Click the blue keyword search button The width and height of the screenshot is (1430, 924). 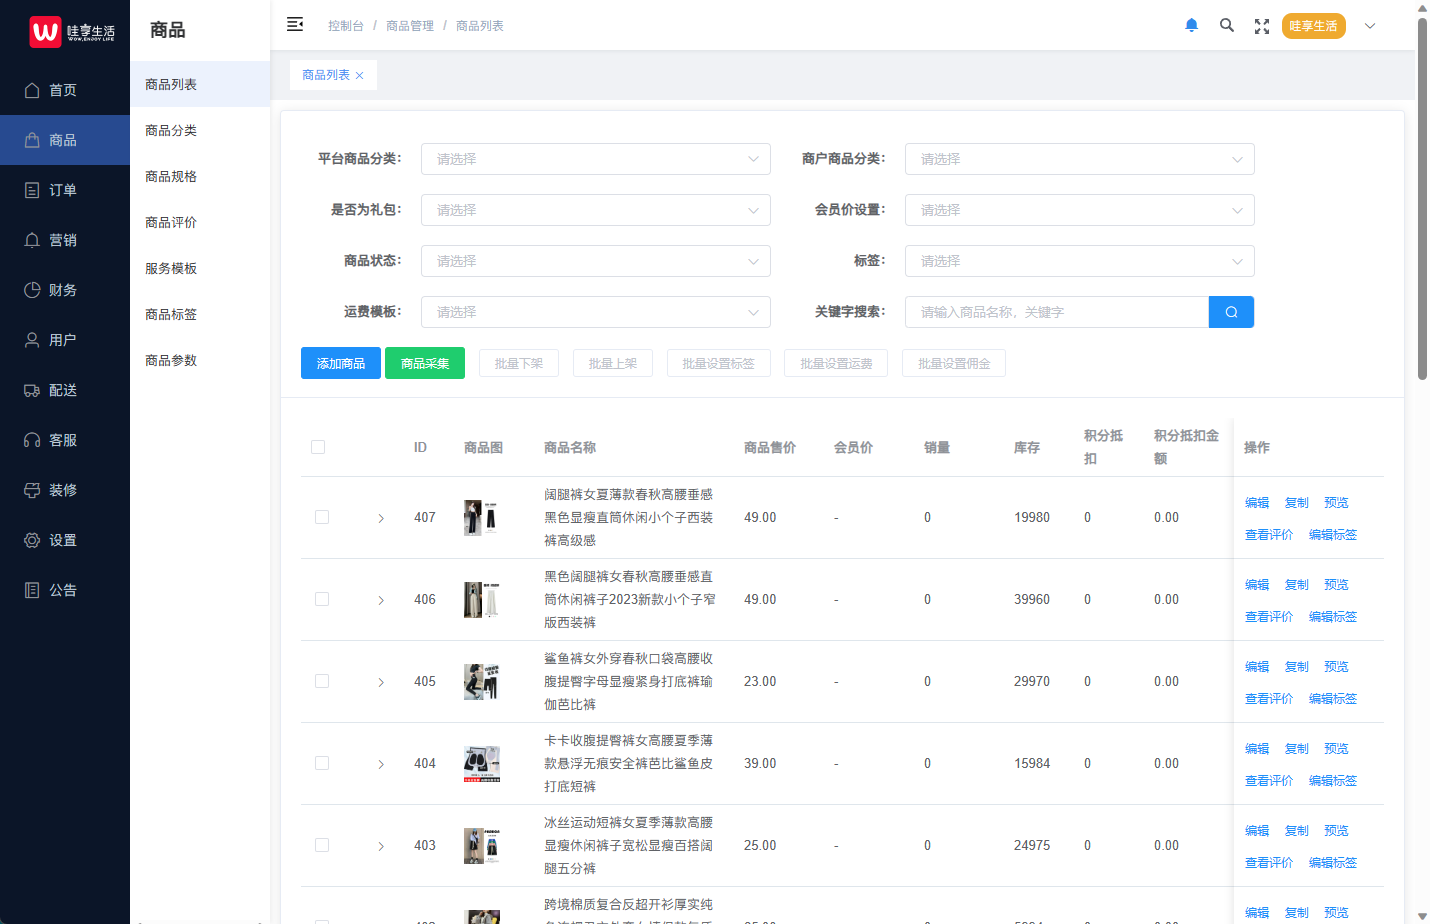(1231, 312)
